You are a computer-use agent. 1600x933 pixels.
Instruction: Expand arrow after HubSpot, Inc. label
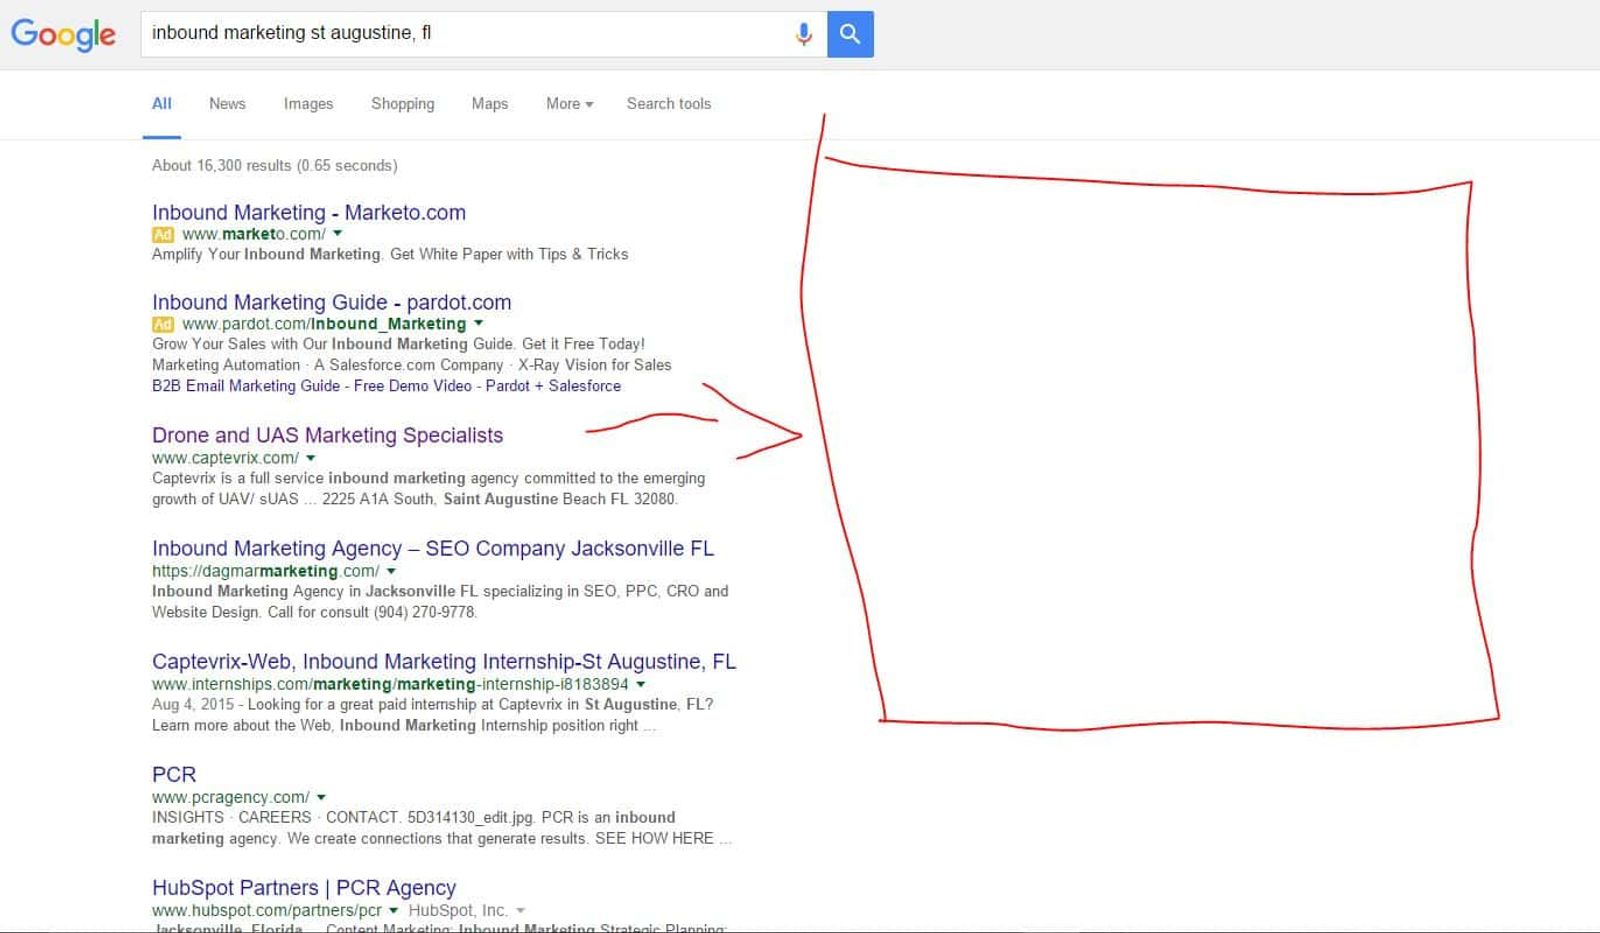point(520,910)
